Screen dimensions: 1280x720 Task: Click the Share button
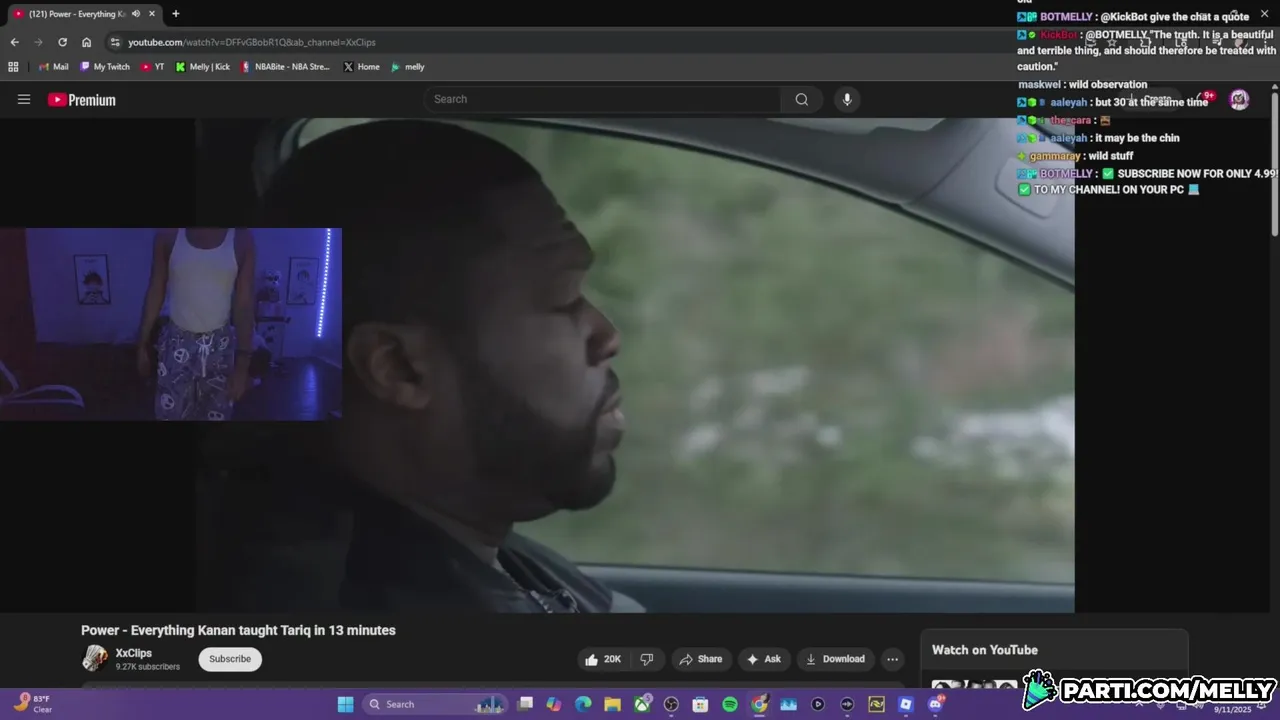(700, 659)
